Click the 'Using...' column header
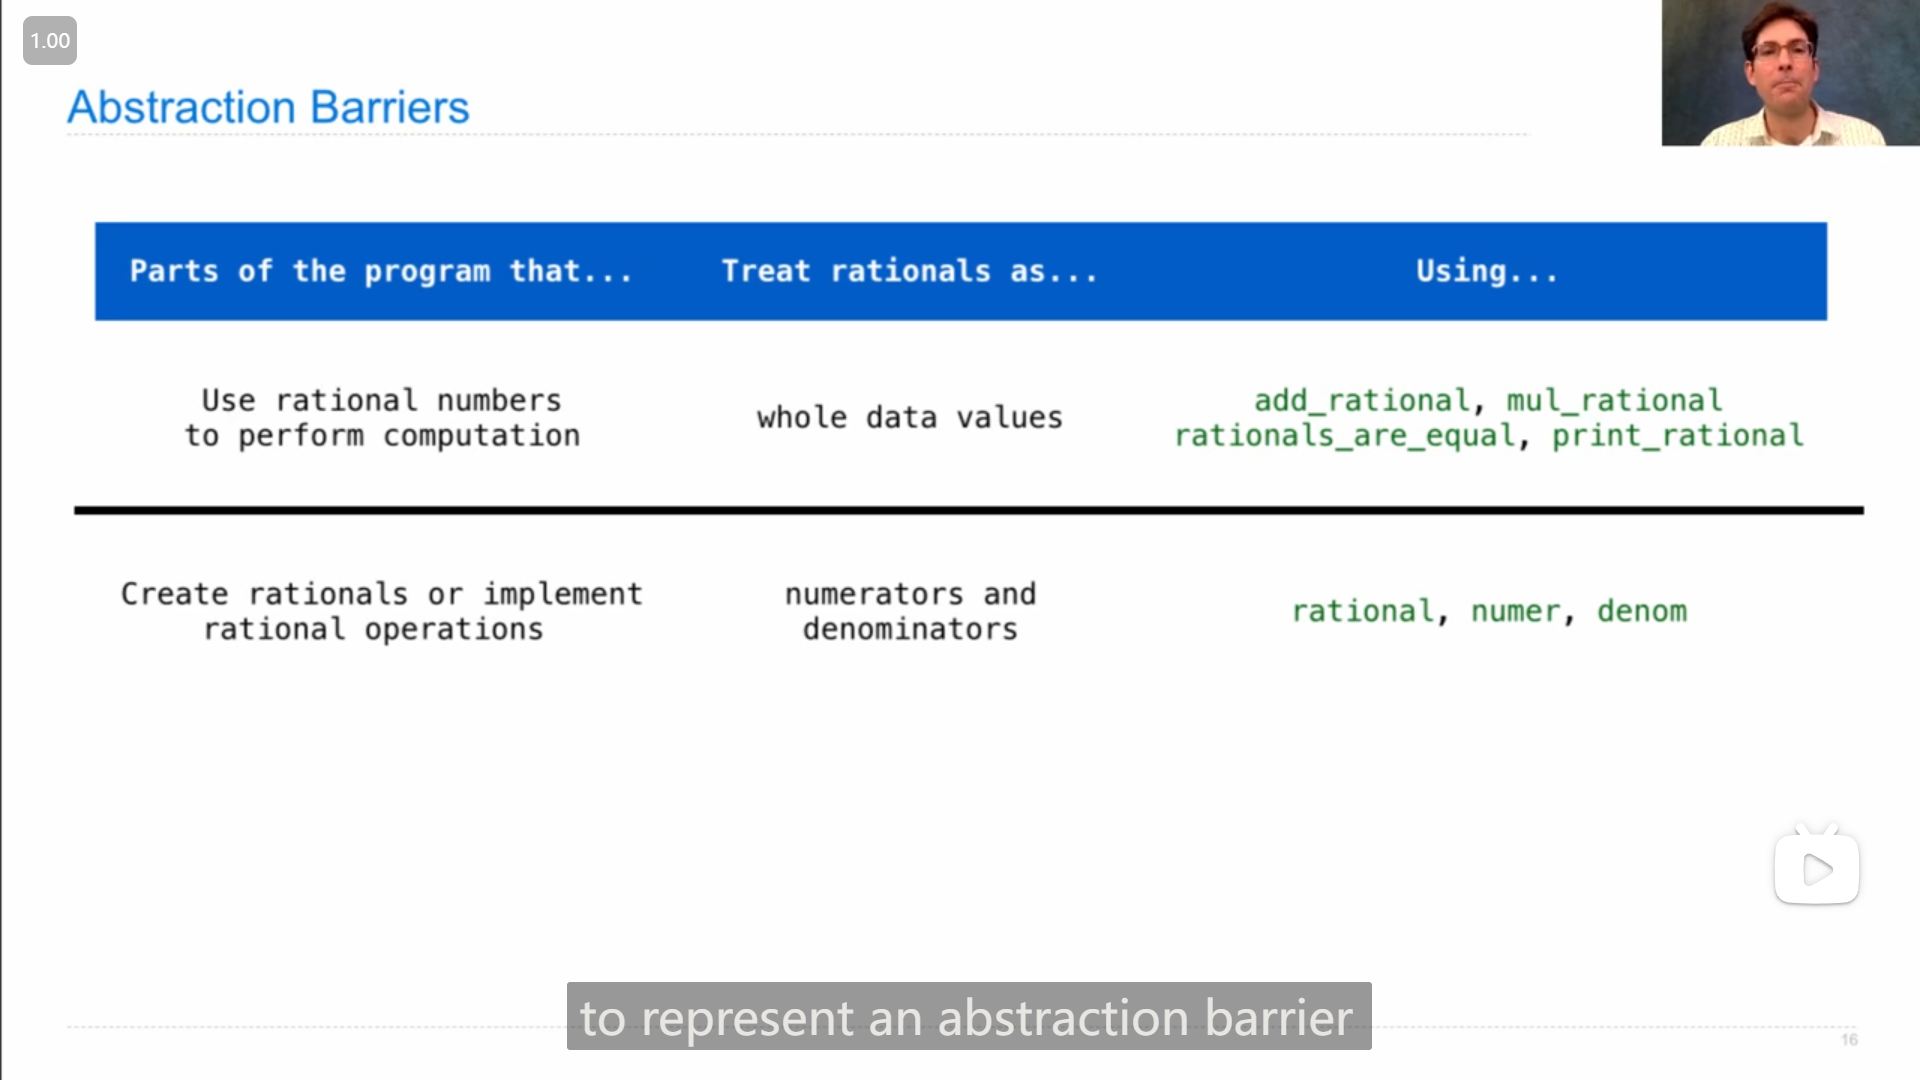The image size is (1920, 1080). (x=1486, y=271)
